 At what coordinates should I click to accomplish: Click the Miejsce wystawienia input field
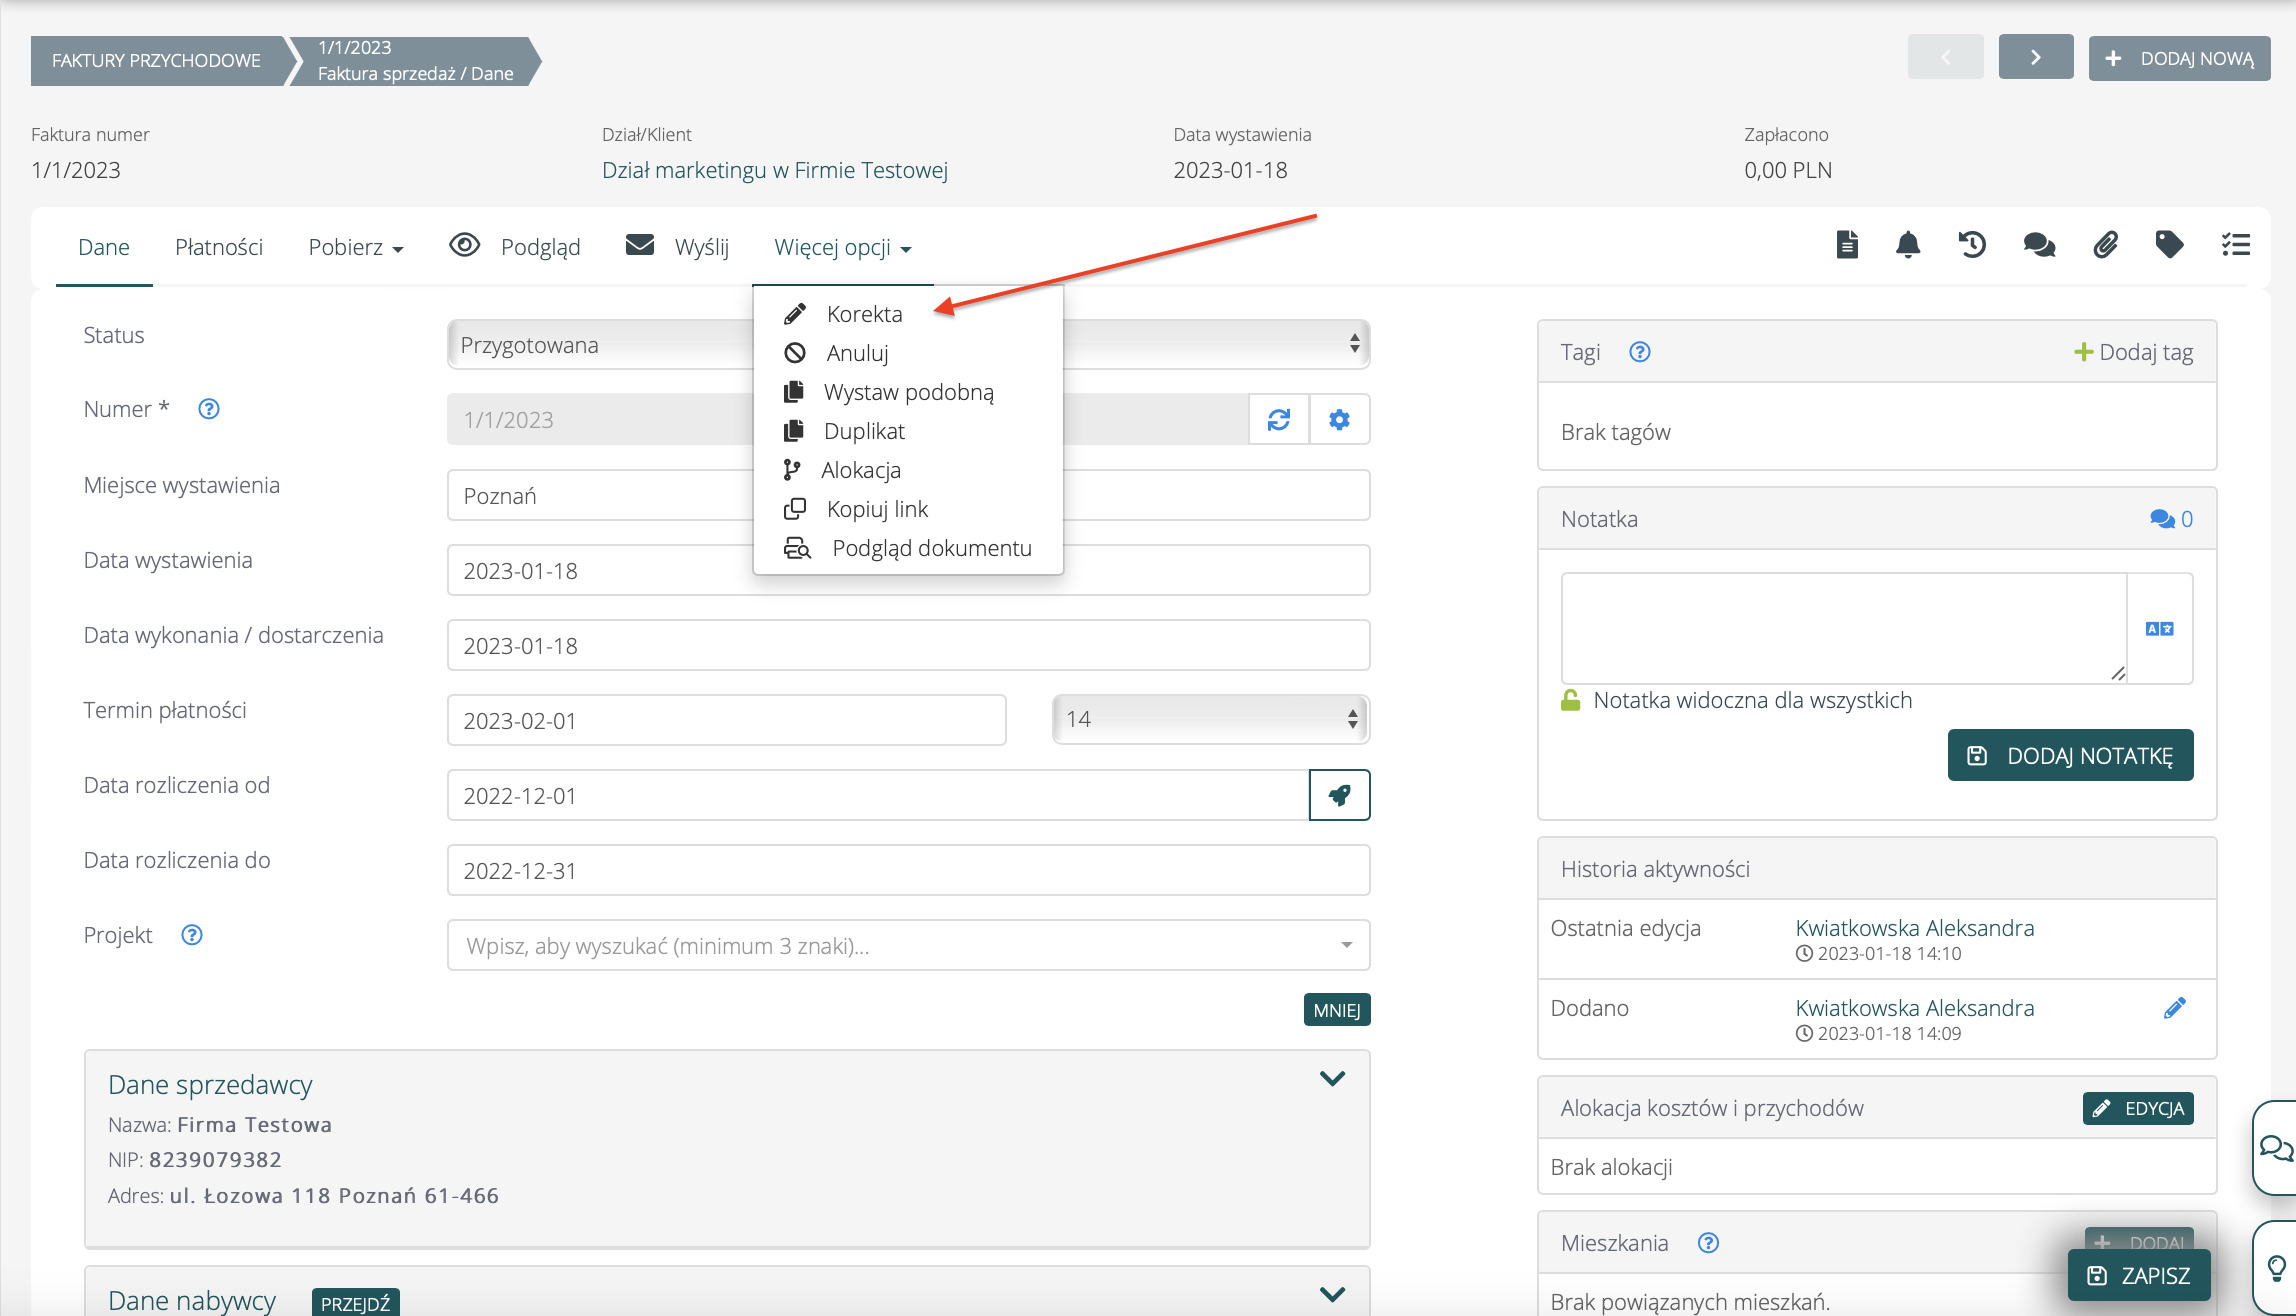600,496
